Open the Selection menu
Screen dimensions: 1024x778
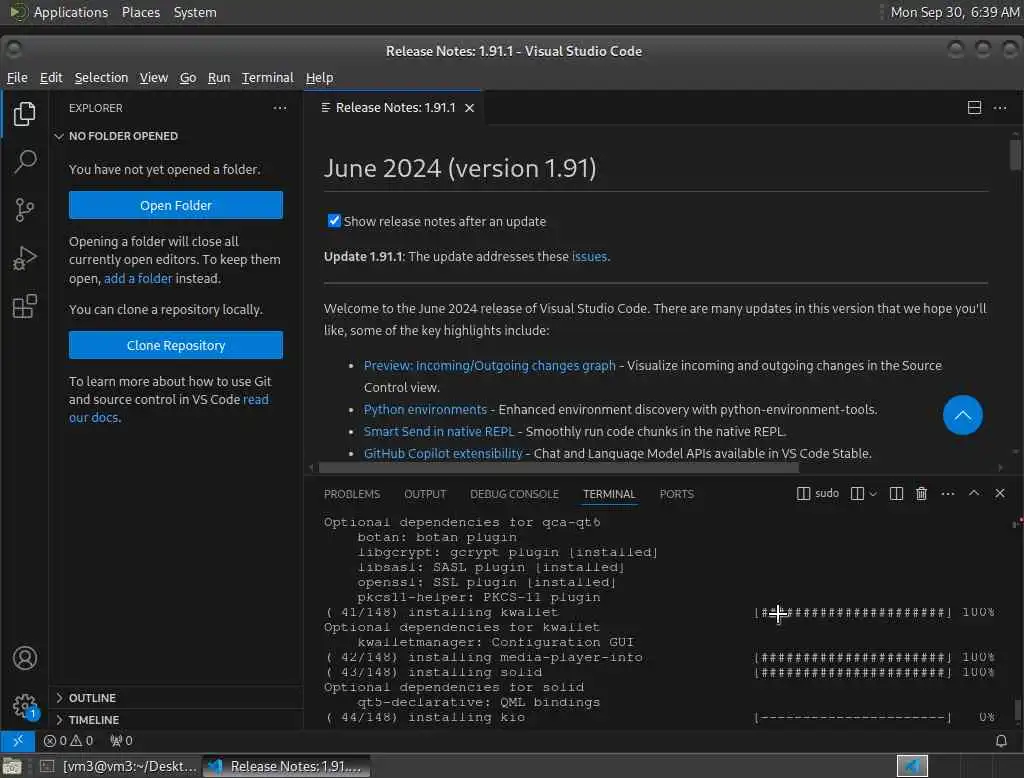101,78
